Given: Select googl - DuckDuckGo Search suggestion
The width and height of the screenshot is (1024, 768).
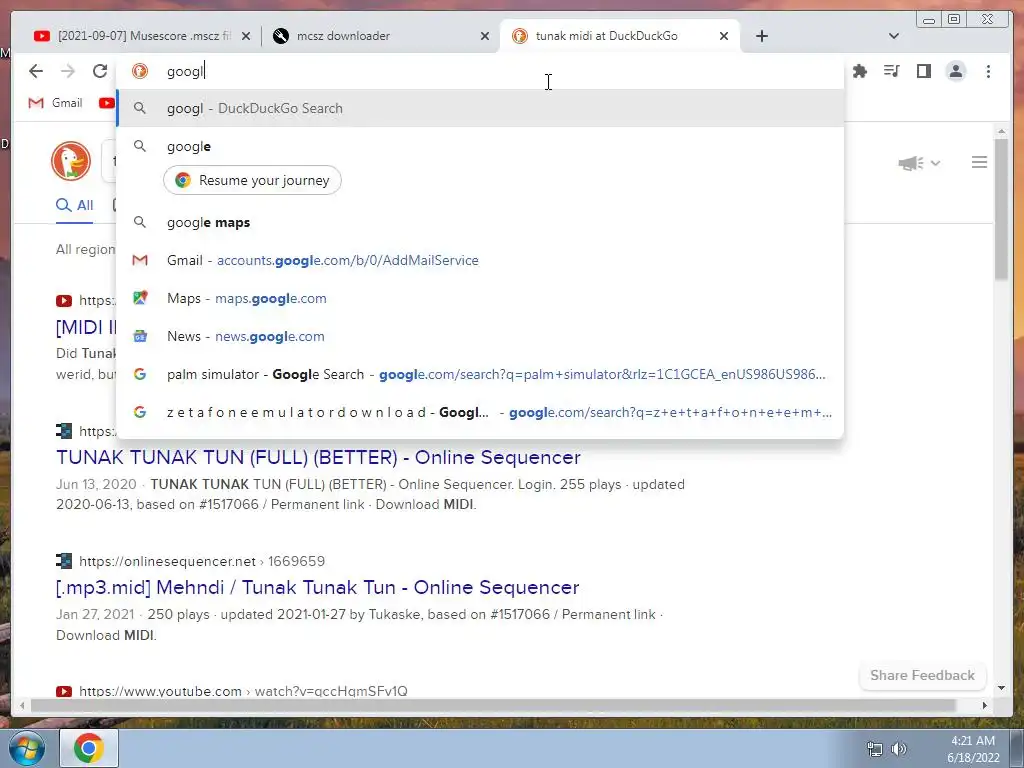Looking at the screenshot, I should click(480, 108).
